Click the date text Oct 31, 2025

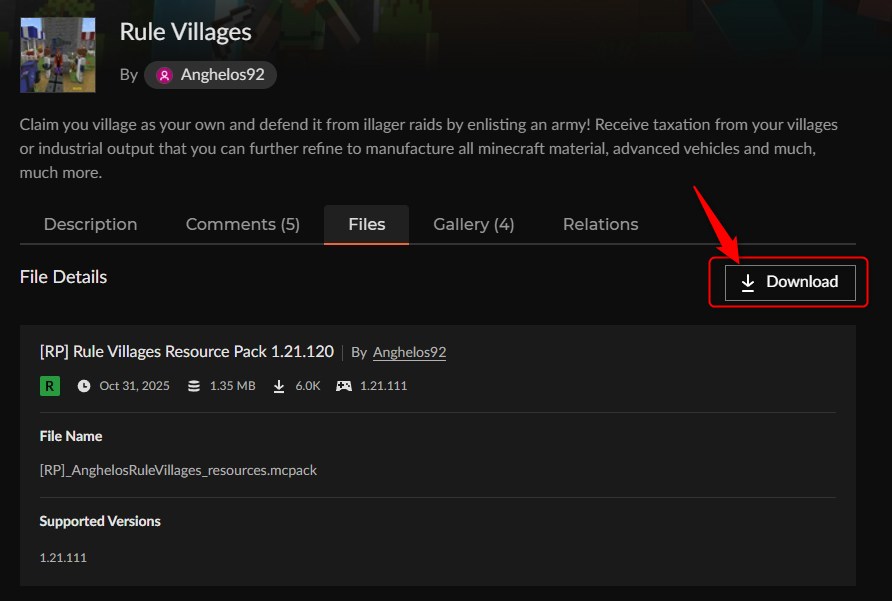tap(134, 386)
